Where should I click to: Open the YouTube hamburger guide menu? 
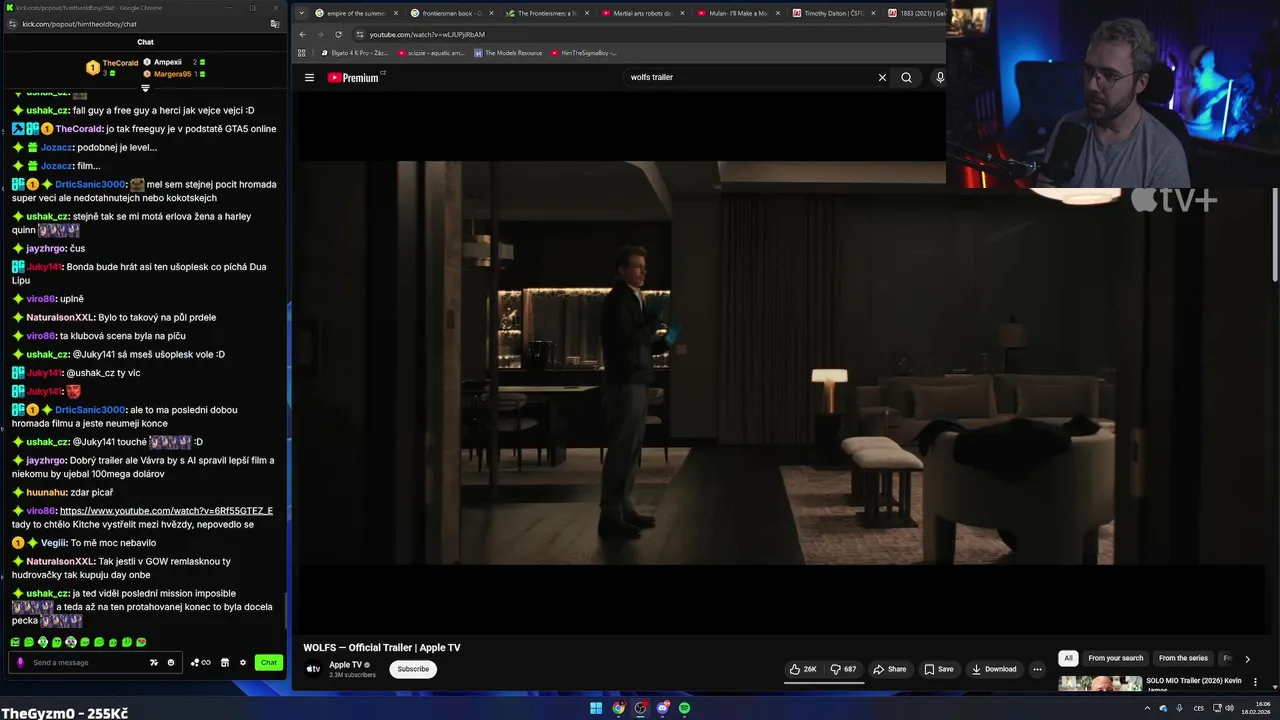tap(309, 77)
